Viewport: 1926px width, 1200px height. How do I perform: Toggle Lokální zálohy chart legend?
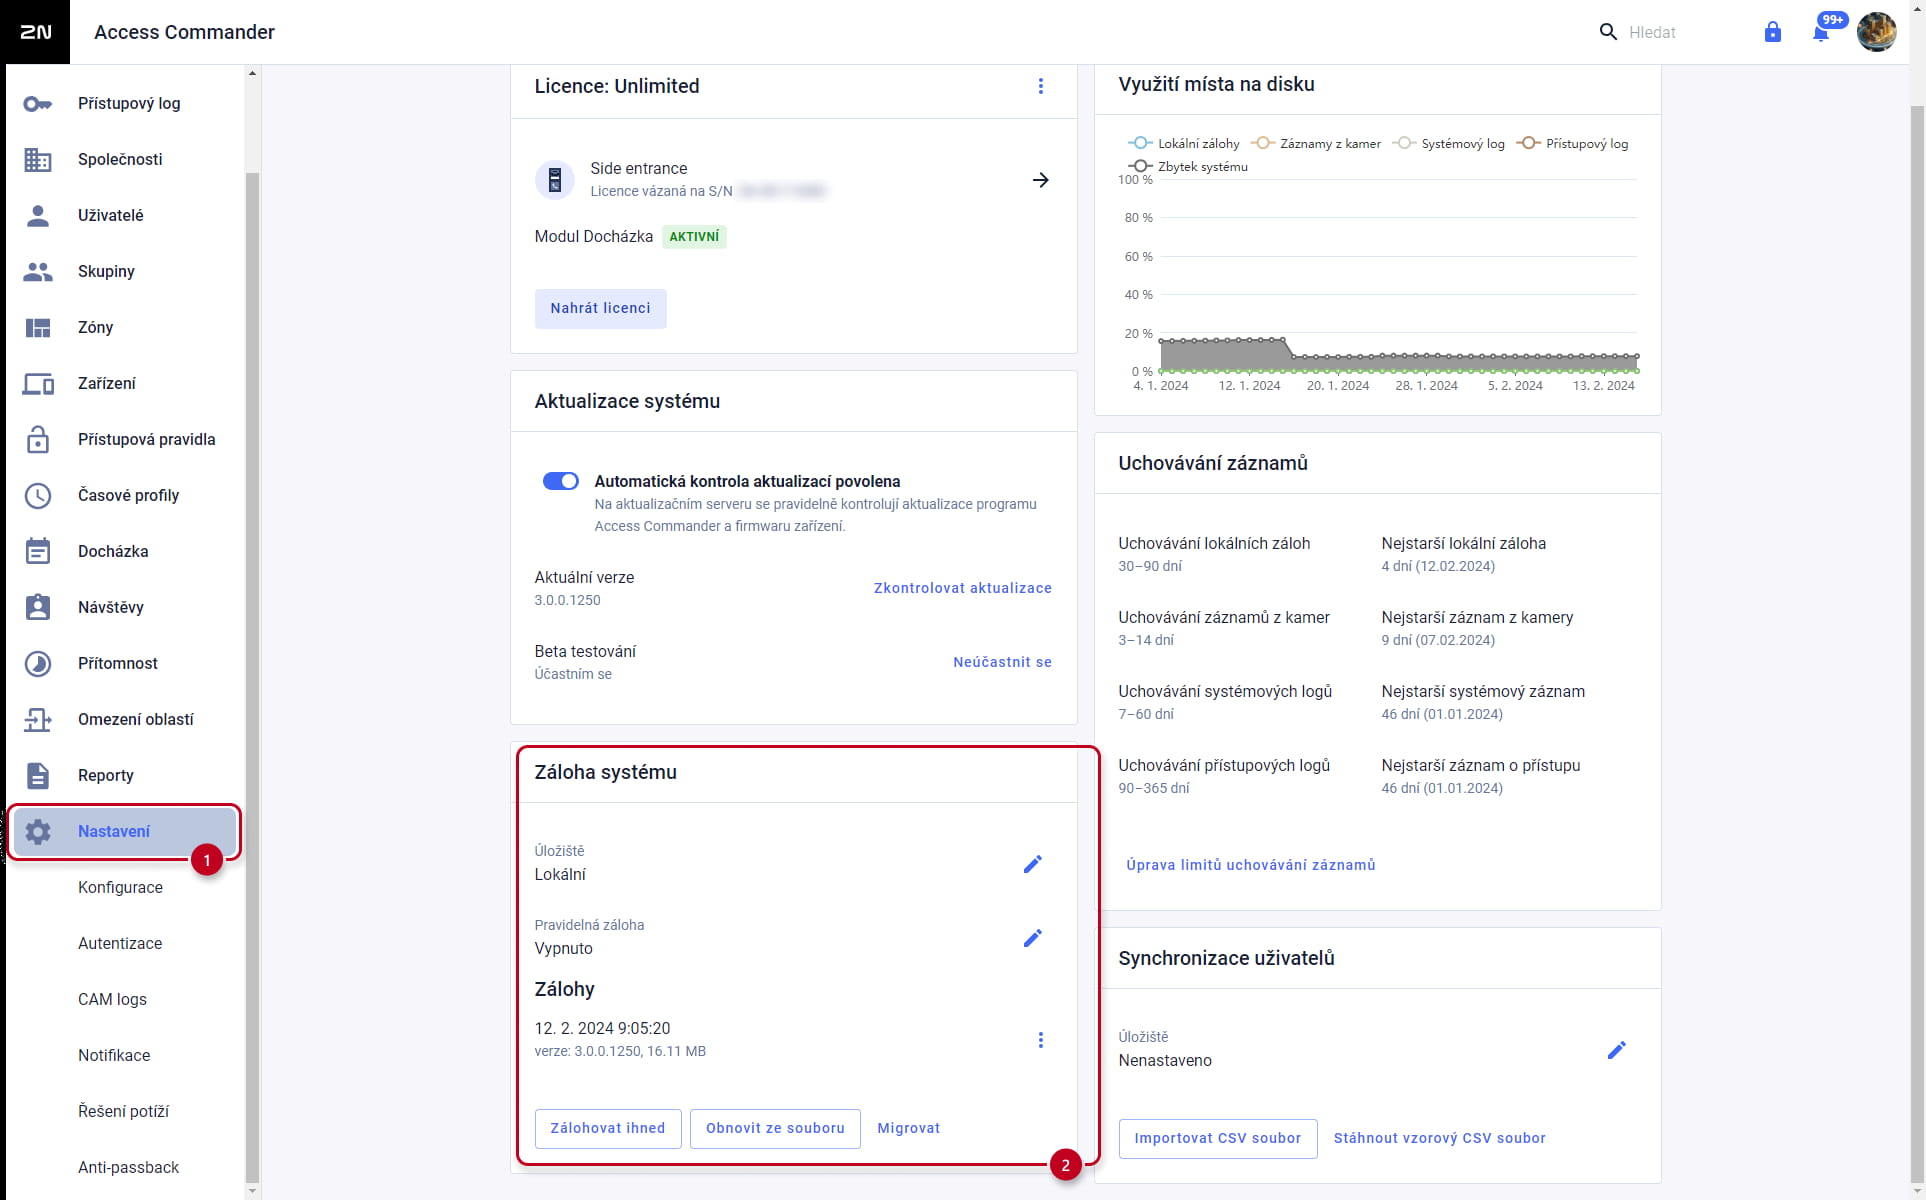pyautogui.click(x=1185, y=143)
